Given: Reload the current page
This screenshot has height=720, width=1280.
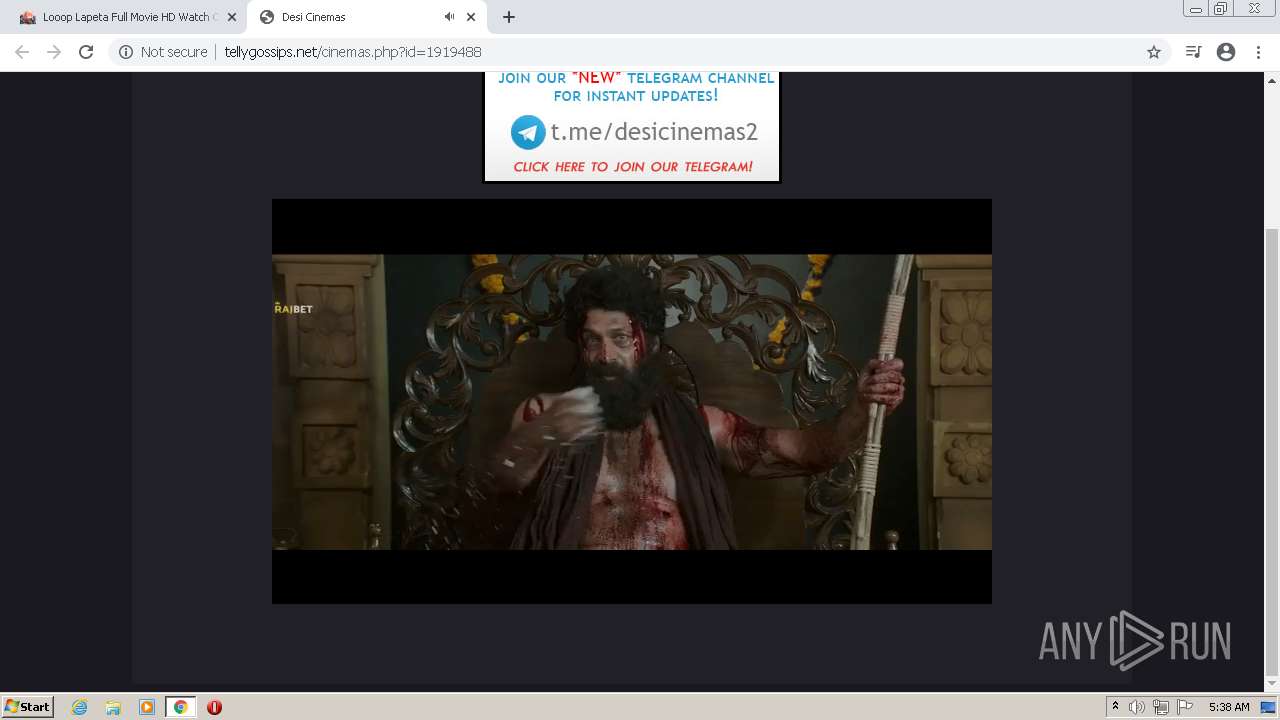Looking at the screenshot, I should [86, 52].
